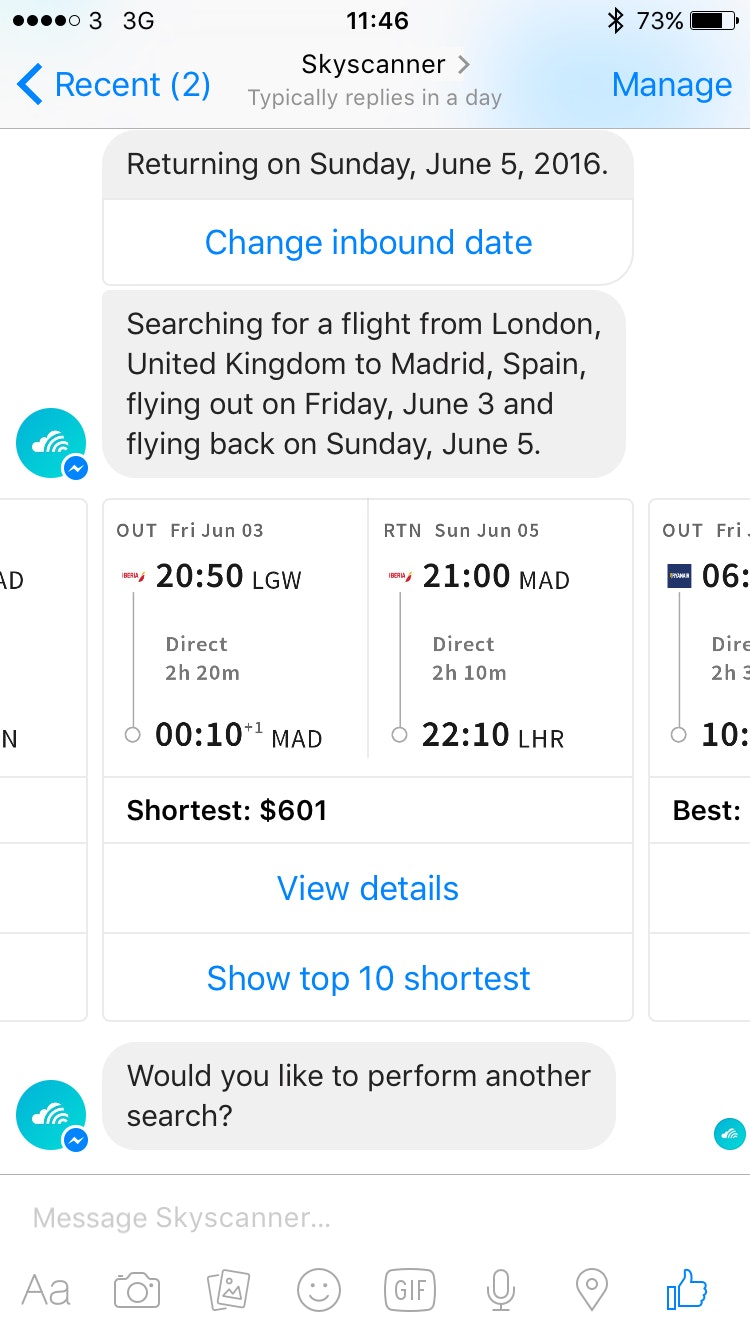Screen dimensions: 750x1334
Task: Open the camera icon to take a photo
Action: coord(137,1289)
